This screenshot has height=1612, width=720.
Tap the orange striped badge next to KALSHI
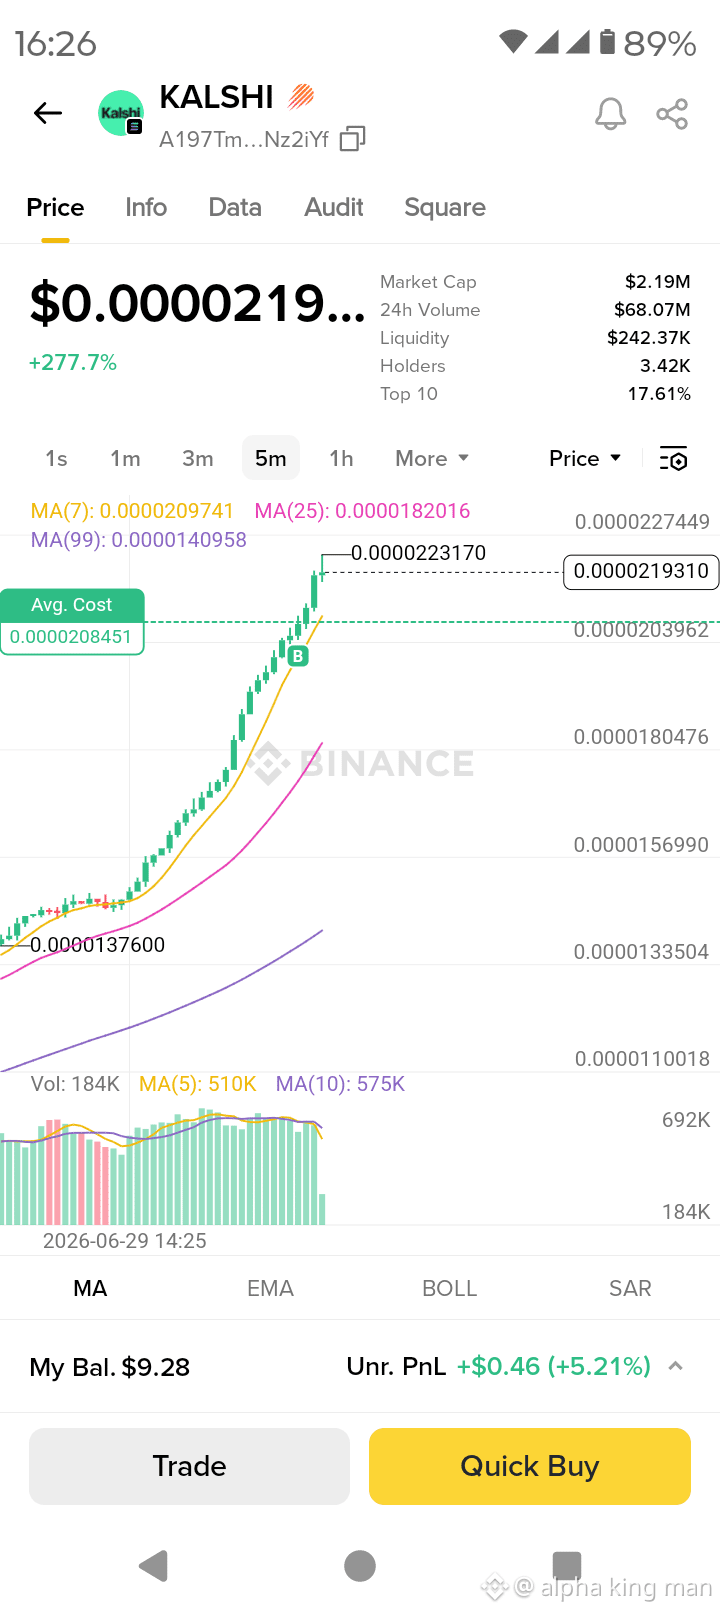pyautogui.click(x=301, y=96)
